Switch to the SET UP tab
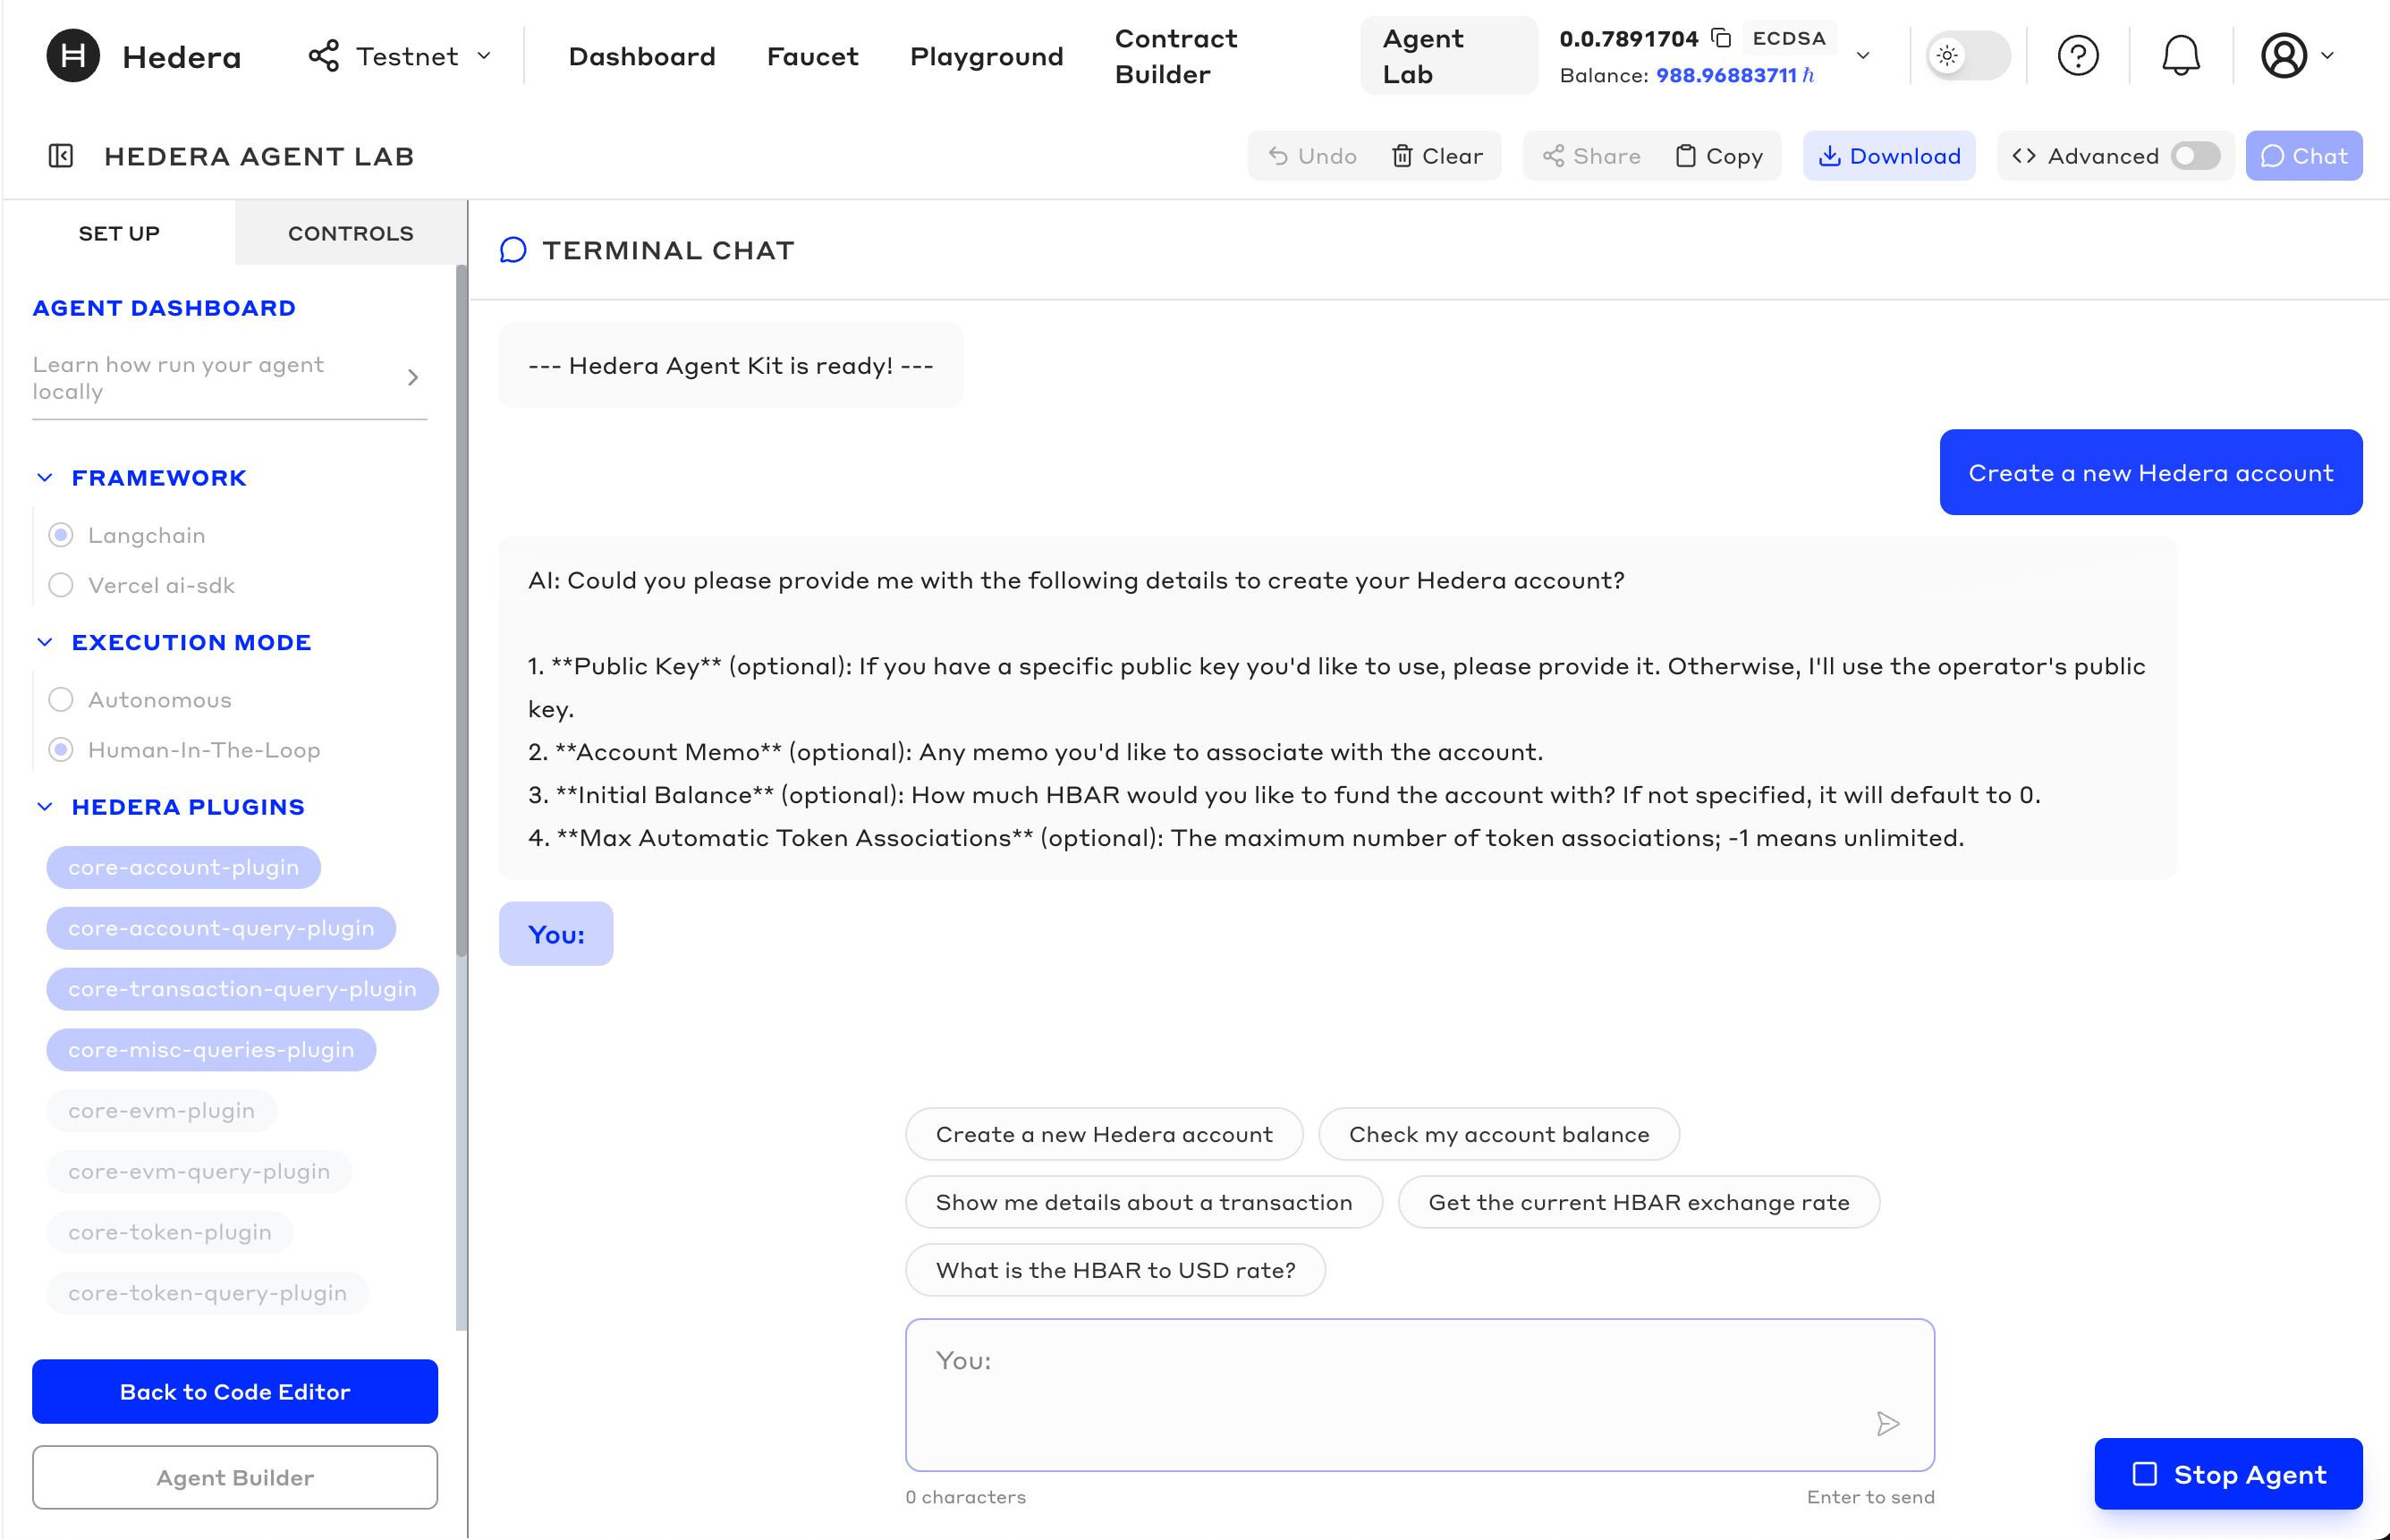Screen dimensions: 2390x1540 119,233
